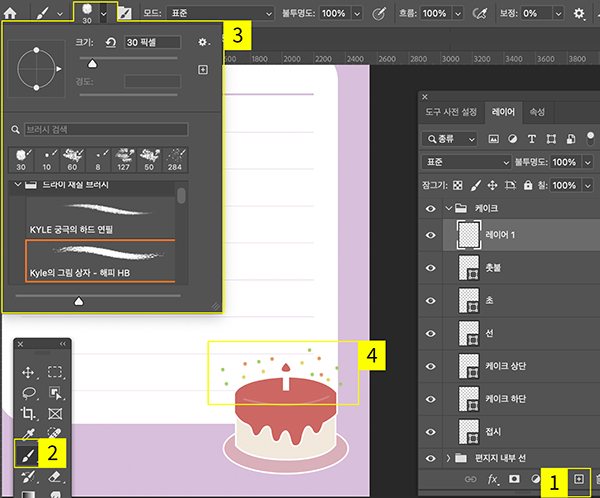Click the create new layer icon

[577, 480]
